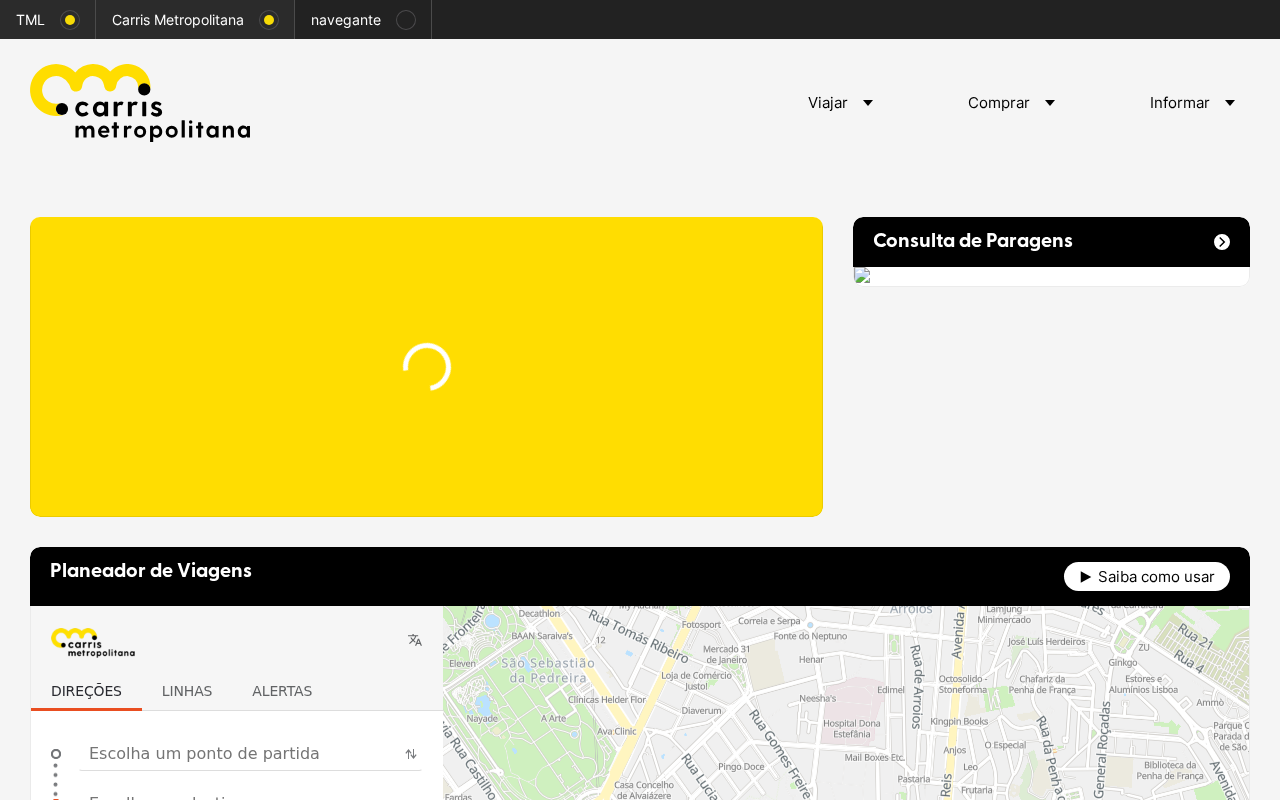The height and width of the screenshot is (800, 1280).
Task: Select the DIREÇÕES tab
Action: pos(86,691)
